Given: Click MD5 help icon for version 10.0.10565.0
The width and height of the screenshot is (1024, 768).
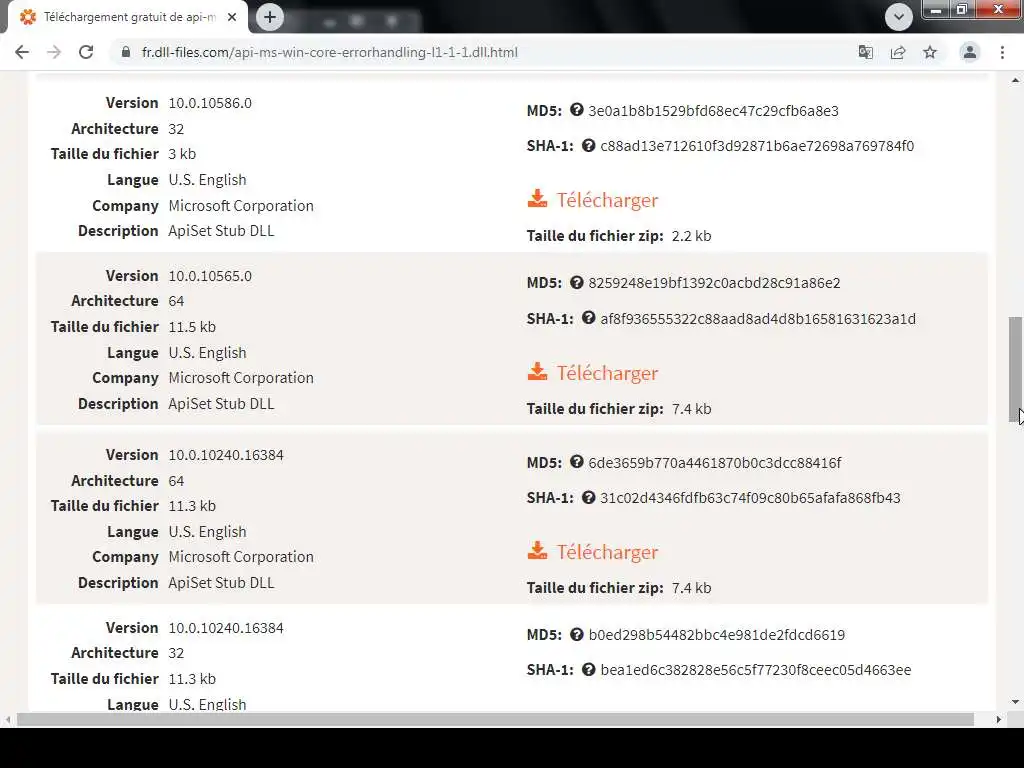Looking at the screenshot, I should point(576,282).
